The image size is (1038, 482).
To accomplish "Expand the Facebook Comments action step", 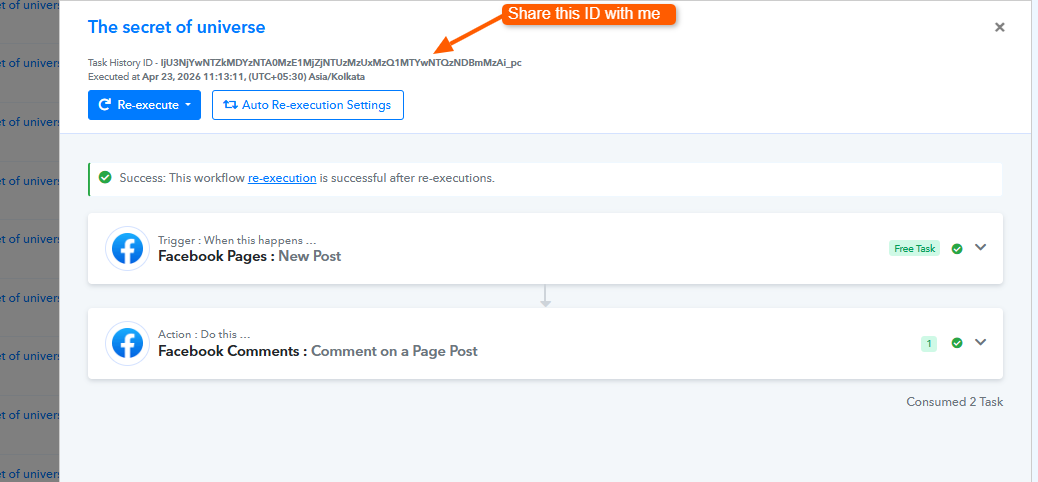I will (x=980, y=342).
